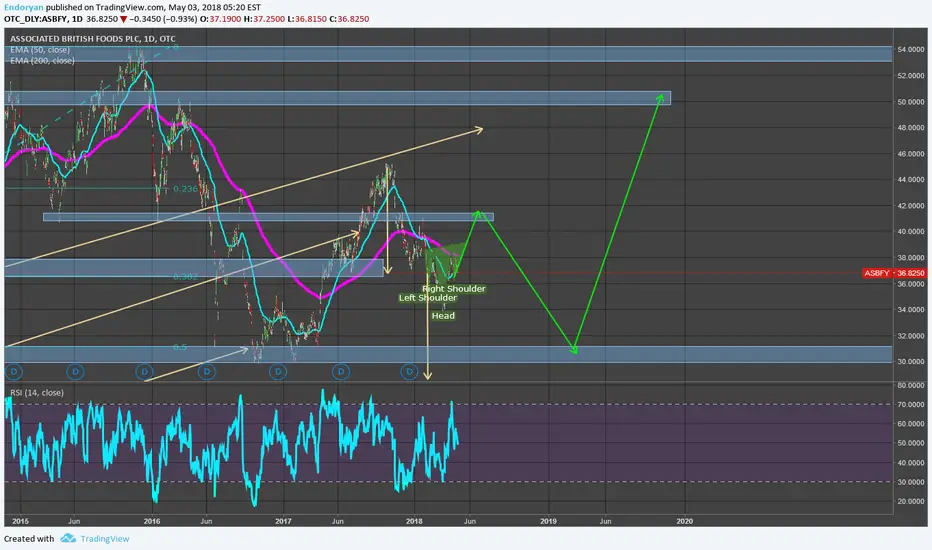Click the TradingView cloud logo icon
The height and width of the screenshot is (550, 932).
point(68,538)
